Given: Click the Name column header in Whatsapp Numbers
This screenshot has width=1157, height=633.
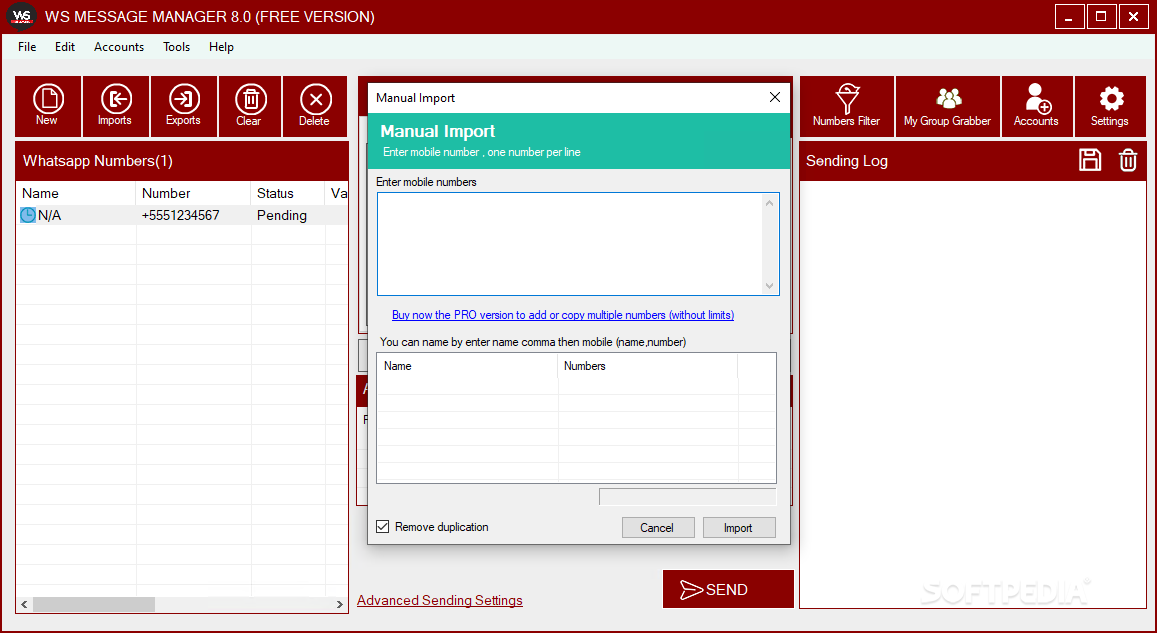Looking at the screenshot, I should coord(76,193).
